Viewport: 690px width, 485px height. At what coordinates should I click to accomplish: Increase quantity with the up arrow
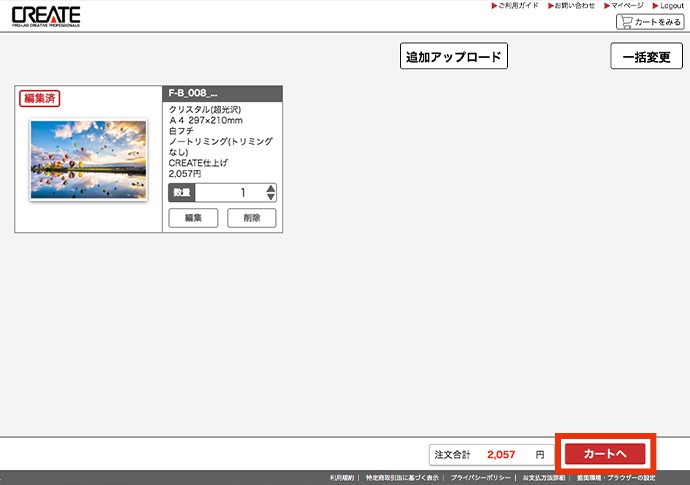coord(271,189)
